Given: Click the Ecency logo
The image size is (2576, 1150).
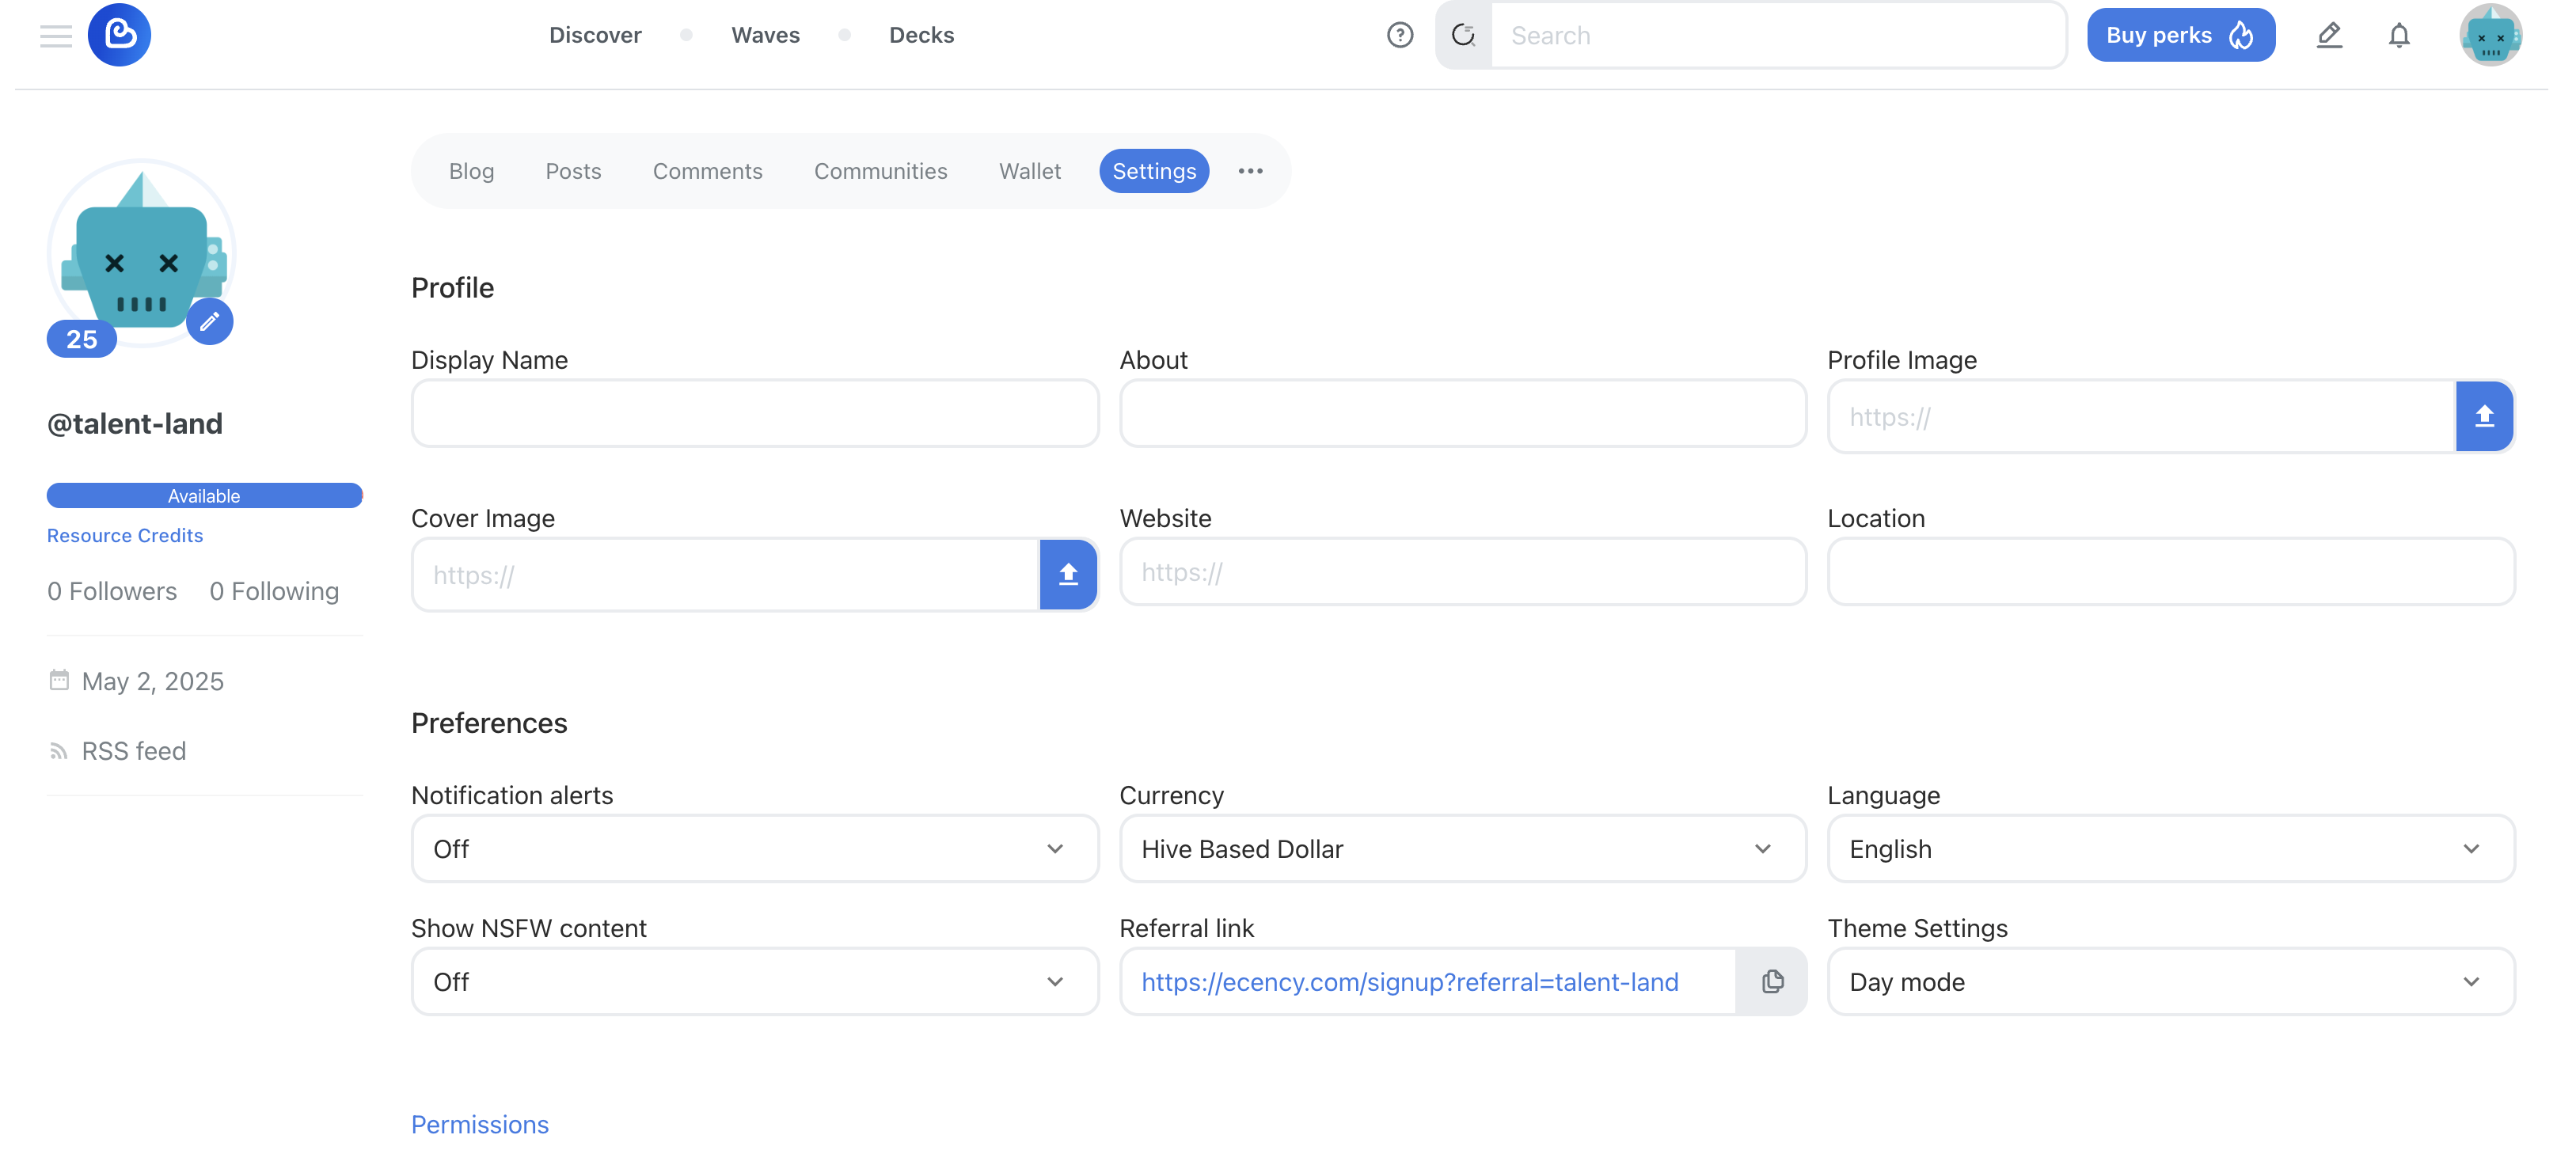Looking at the screenshot, I should click(x=119, y=35).
